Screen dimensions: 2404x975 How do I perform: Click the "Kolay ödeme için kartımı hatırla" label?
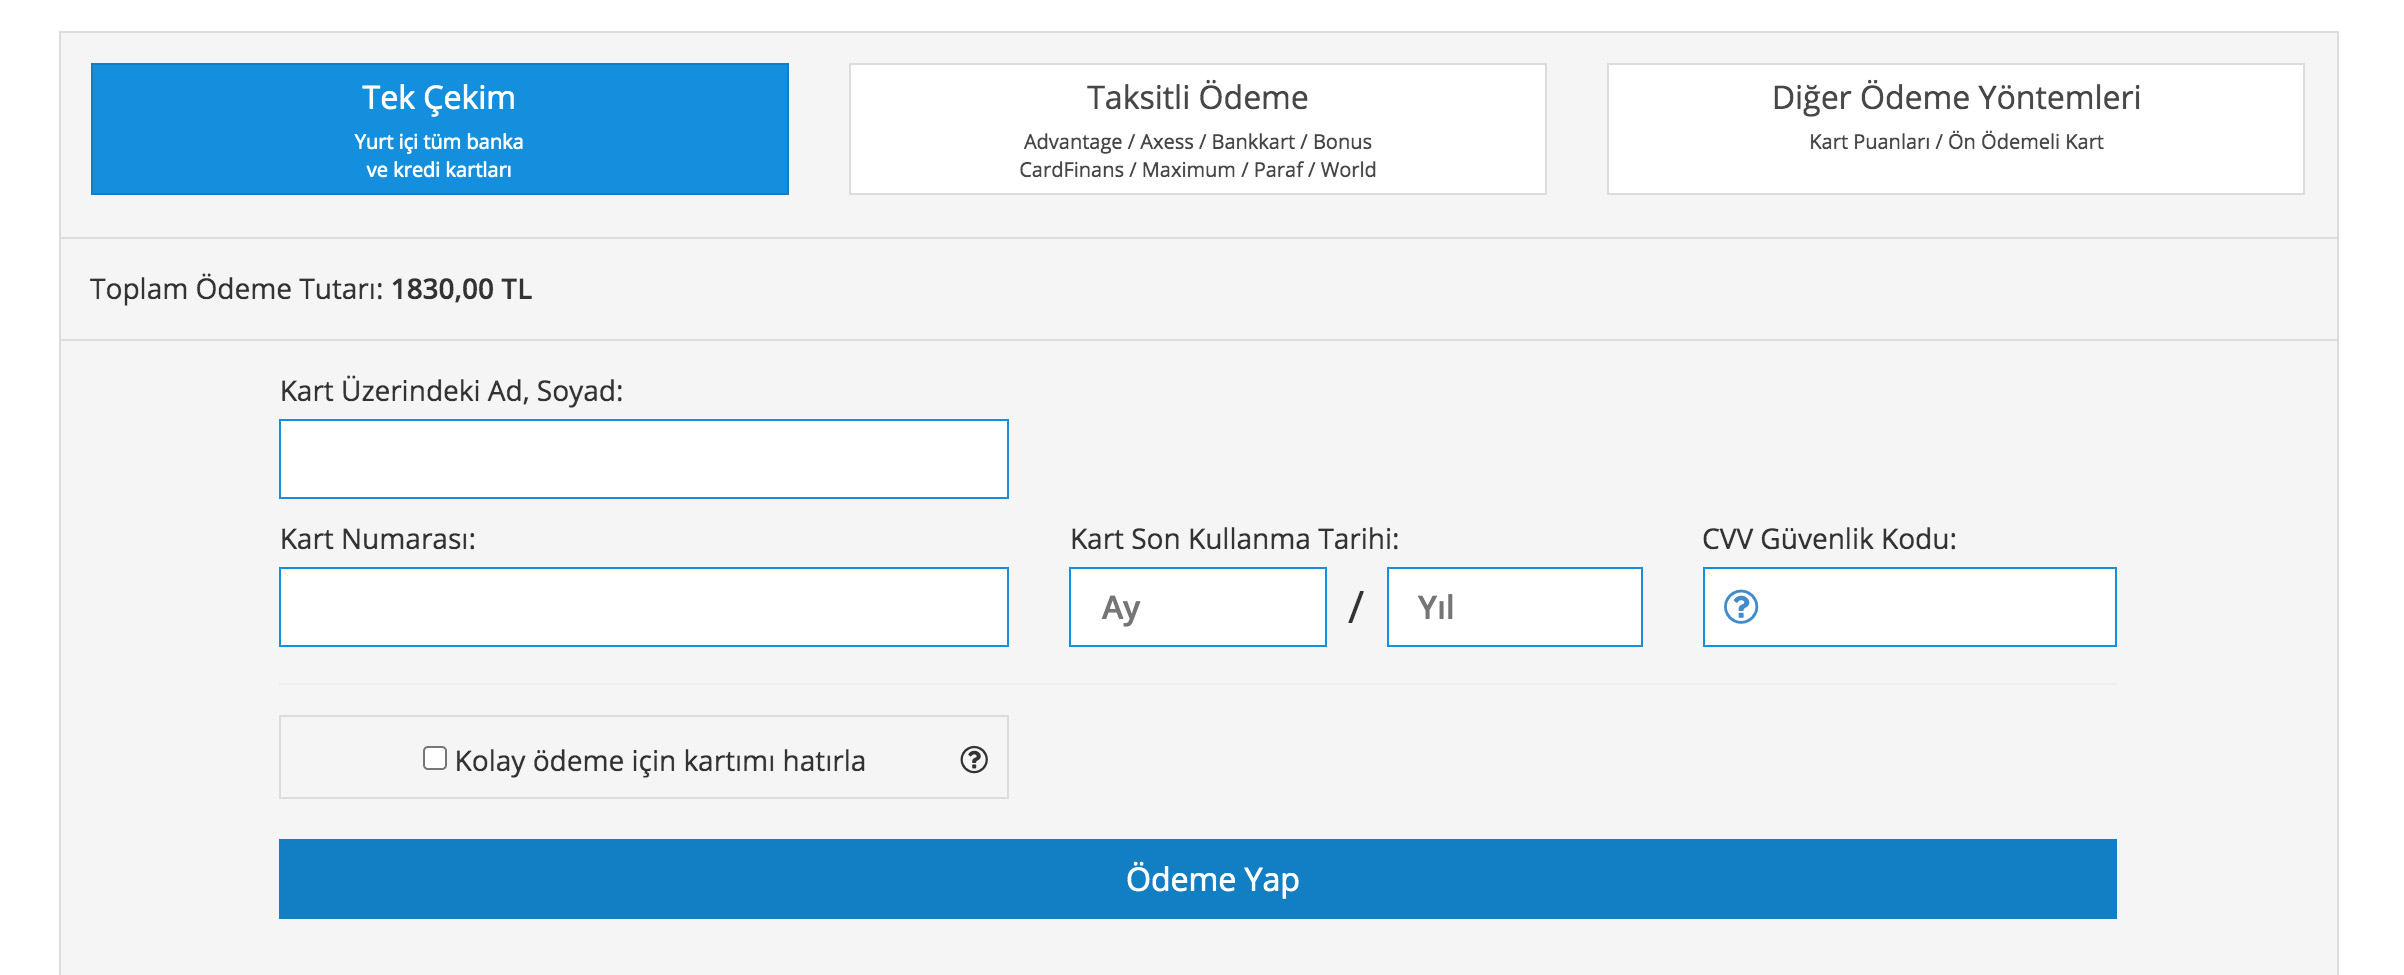[x=660, y=761]
